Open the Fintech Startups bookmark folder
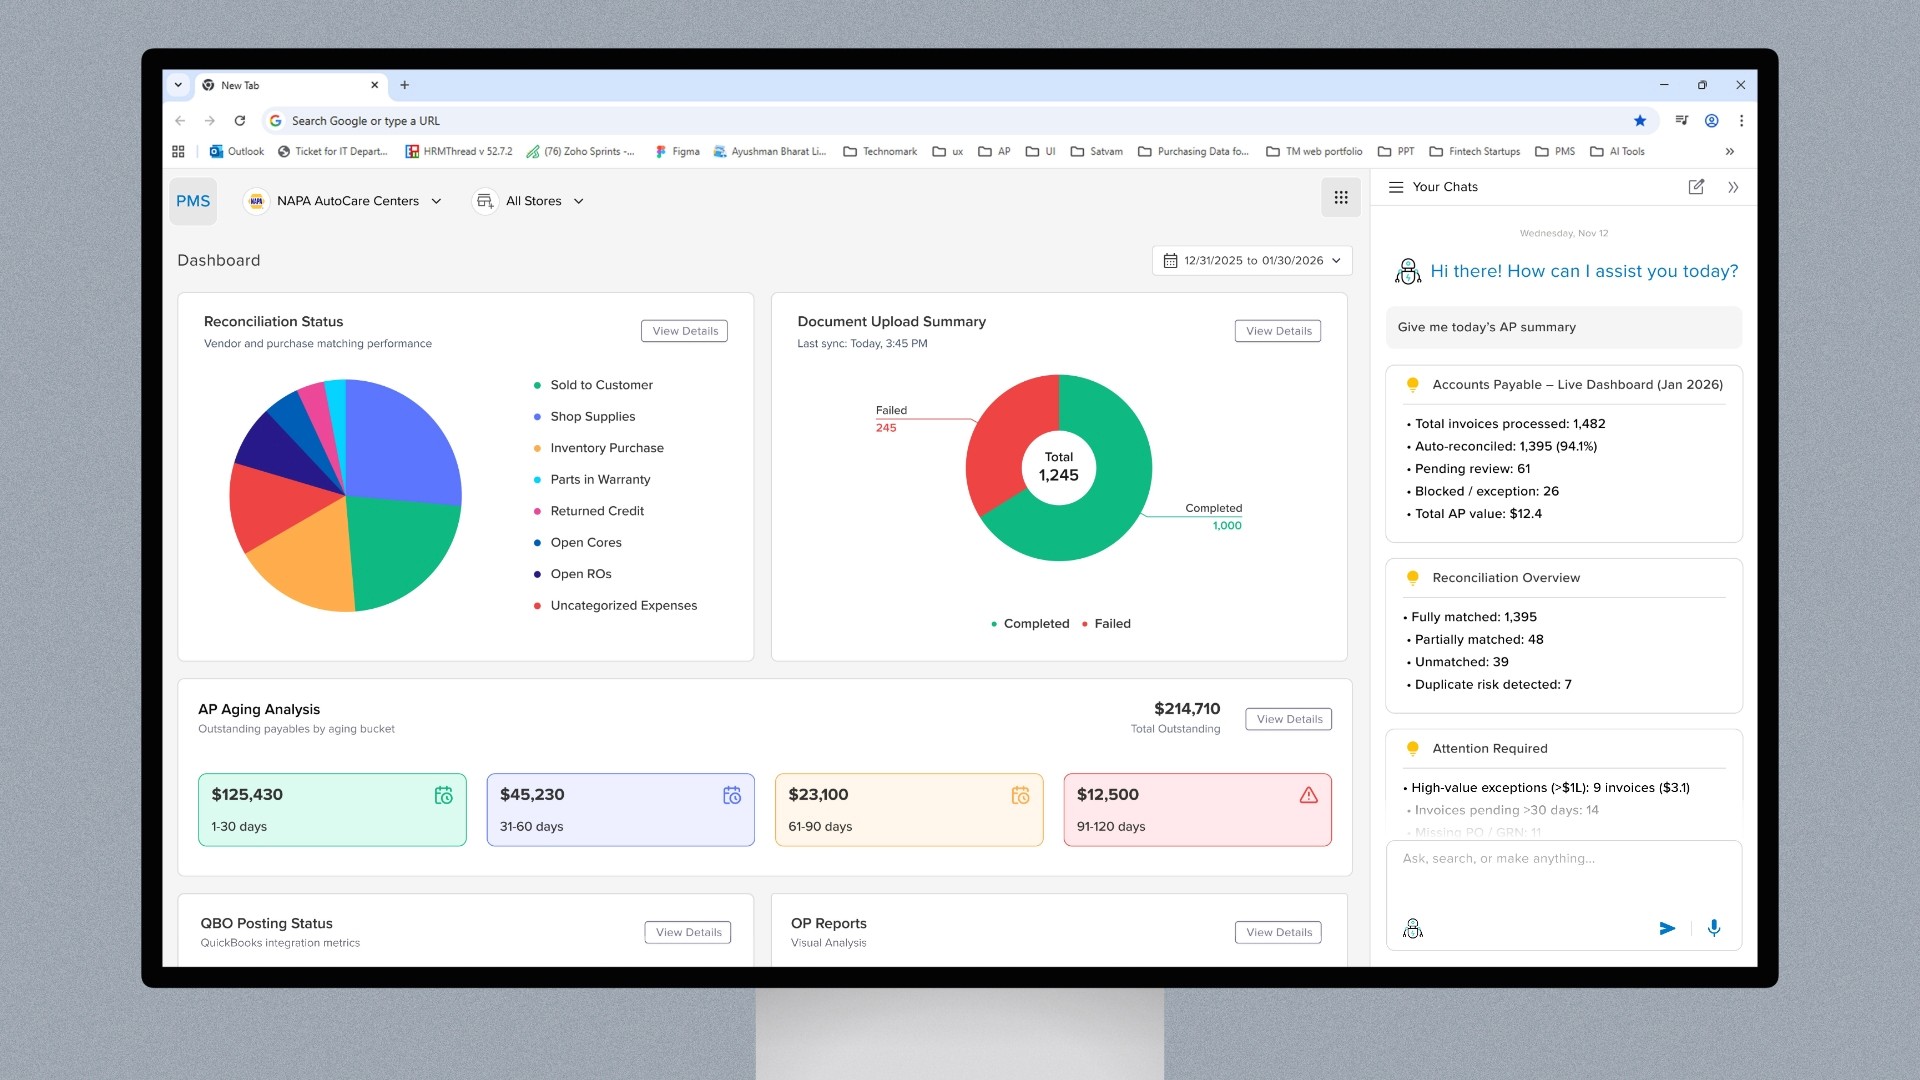1920x1080 pixels. [1475, 152]
